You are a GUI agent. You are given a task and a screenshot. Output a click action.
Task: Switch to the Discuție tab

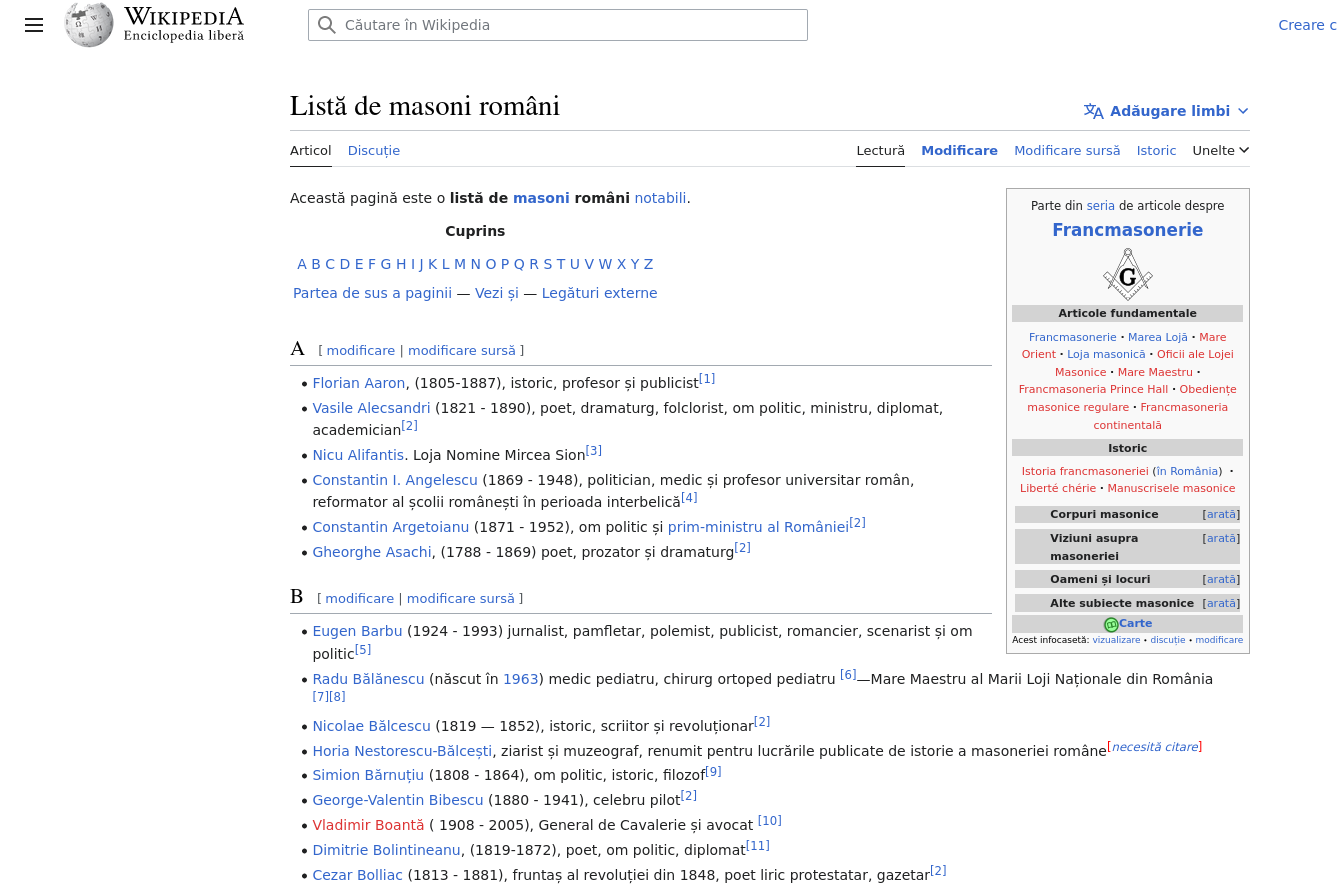click(x=374, y=150)
